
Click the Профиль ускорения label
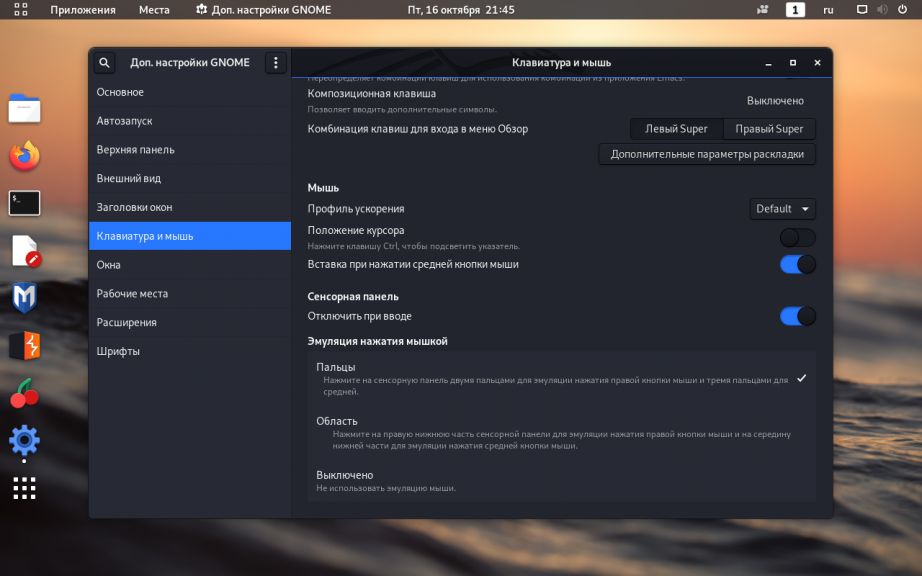click(x=356, y=209)
